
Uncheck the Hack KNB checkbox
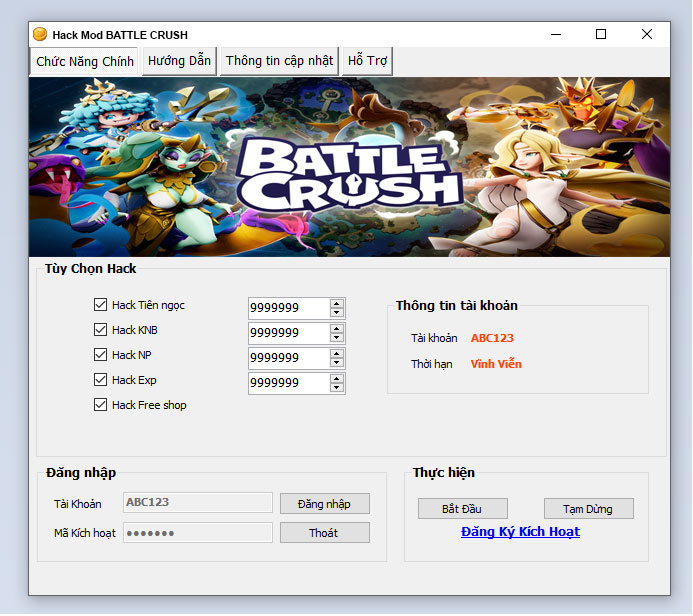tap(100, 330)
